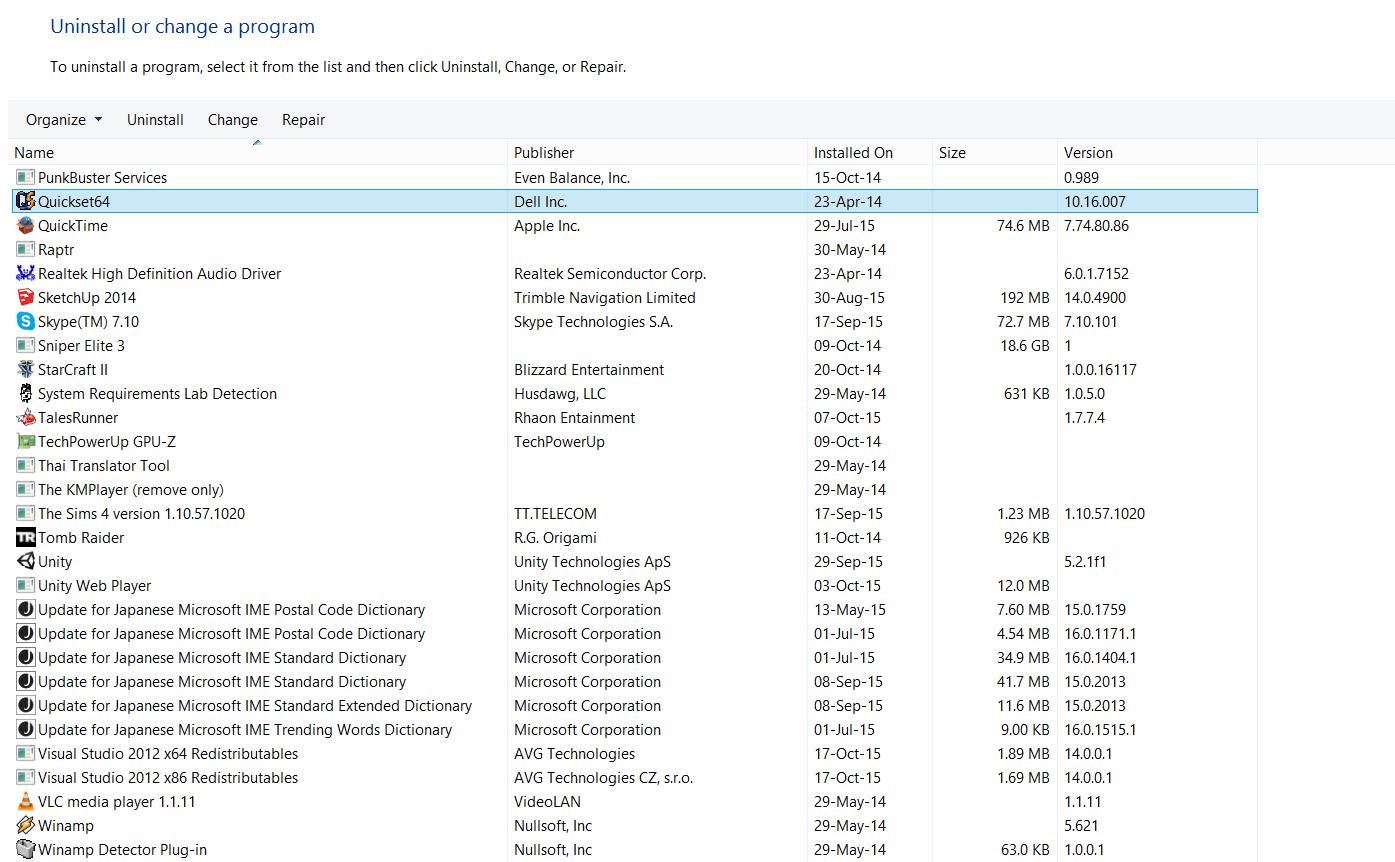Click the R.G. Origami publisher cell
This screenshot has width=1395, height=862.
[557, 537]
